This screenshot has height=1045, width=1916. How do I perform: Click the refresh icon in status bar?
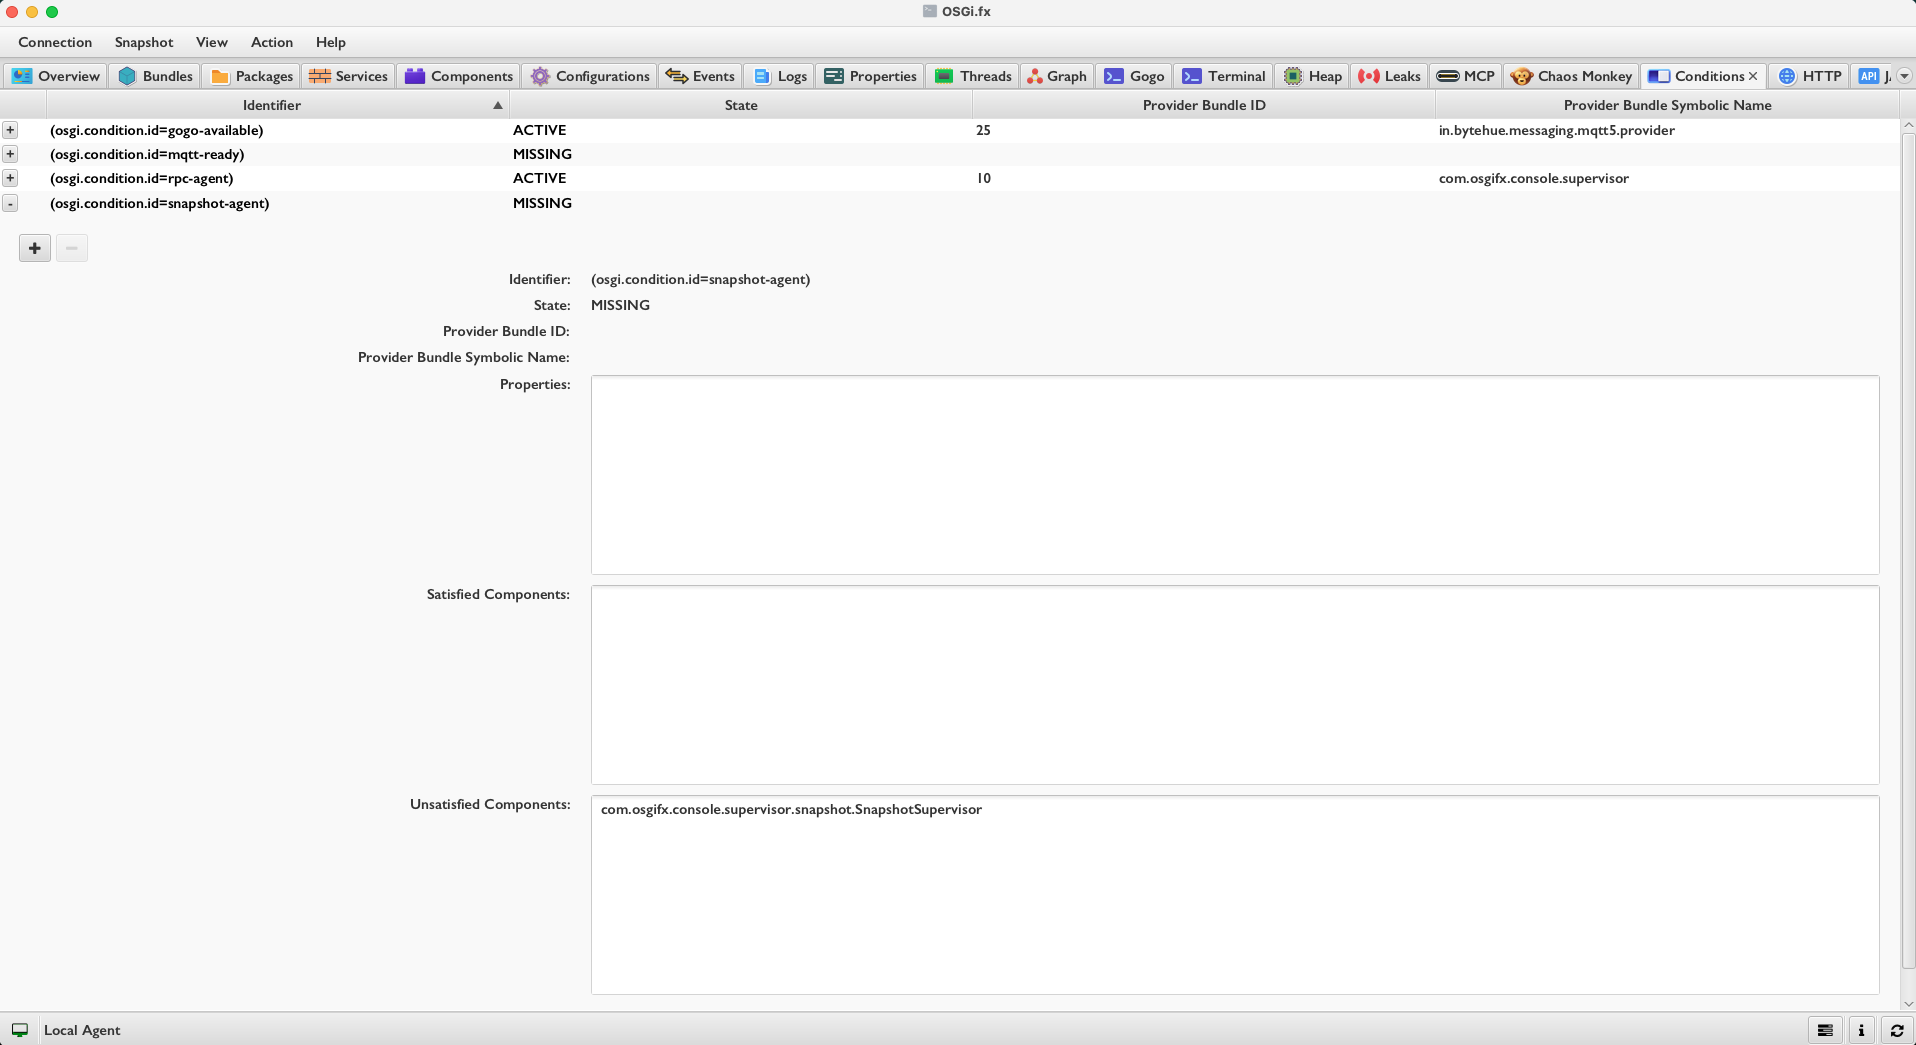(1897, 1030)
